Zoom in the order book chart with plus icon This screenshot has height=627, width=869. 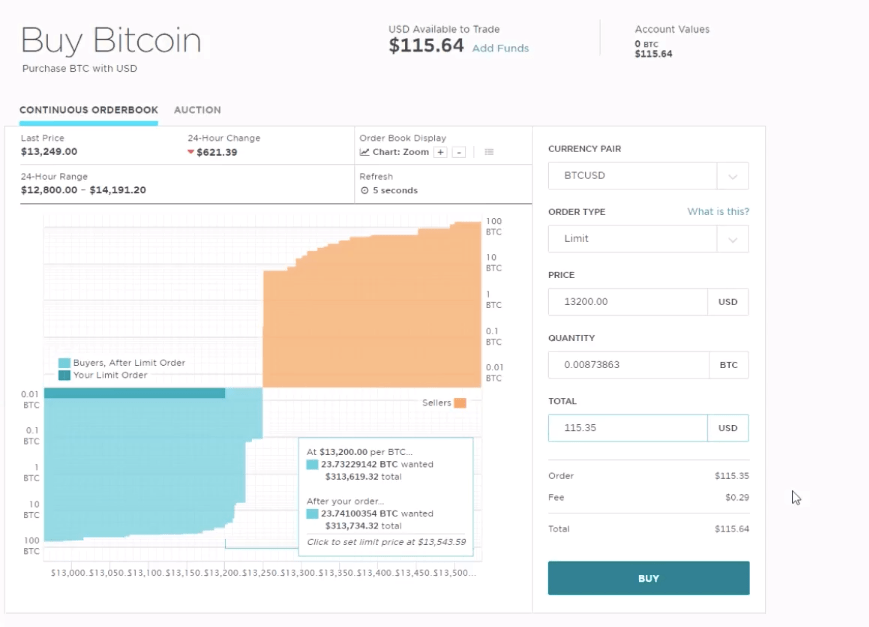pos(441,152)
